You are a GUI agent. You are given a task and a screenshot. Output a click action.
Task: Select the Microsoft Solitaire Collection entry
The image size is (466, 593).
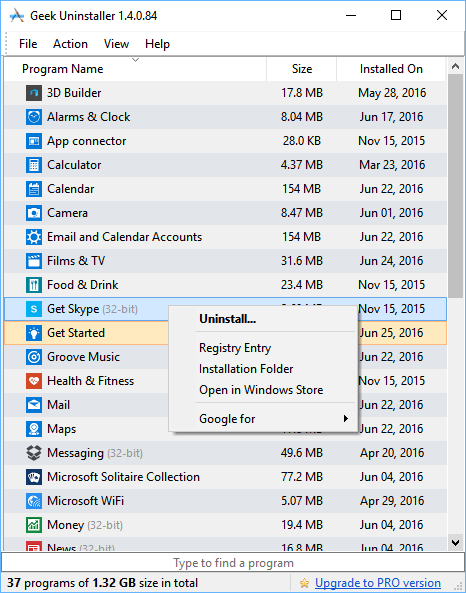123,477
